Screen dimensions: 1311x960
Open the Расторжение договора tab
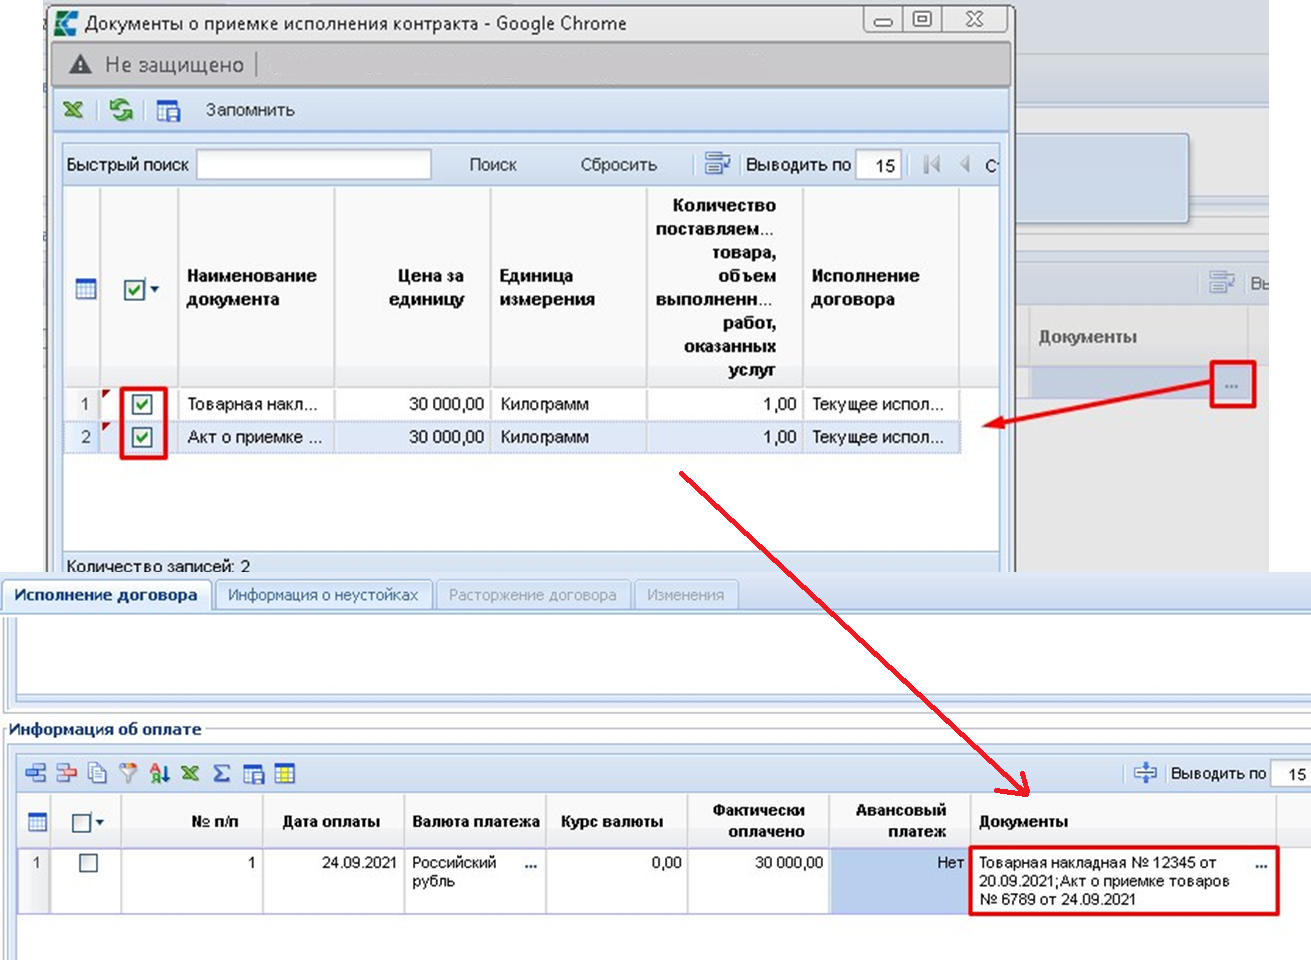[x=532, y=595]
